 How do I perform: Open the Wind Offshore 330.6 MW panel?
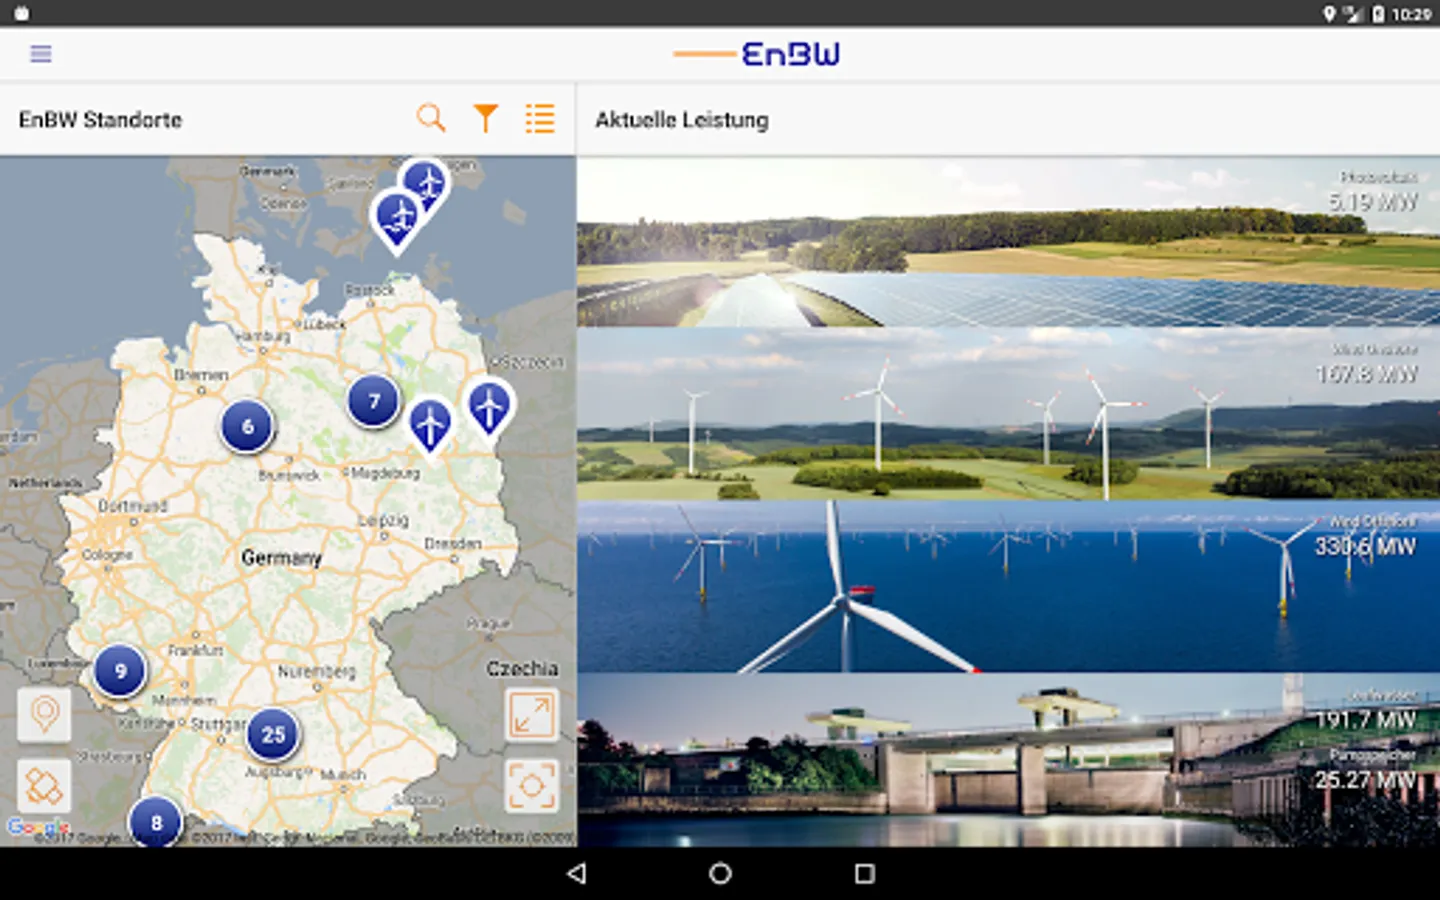click(1008, 587)
